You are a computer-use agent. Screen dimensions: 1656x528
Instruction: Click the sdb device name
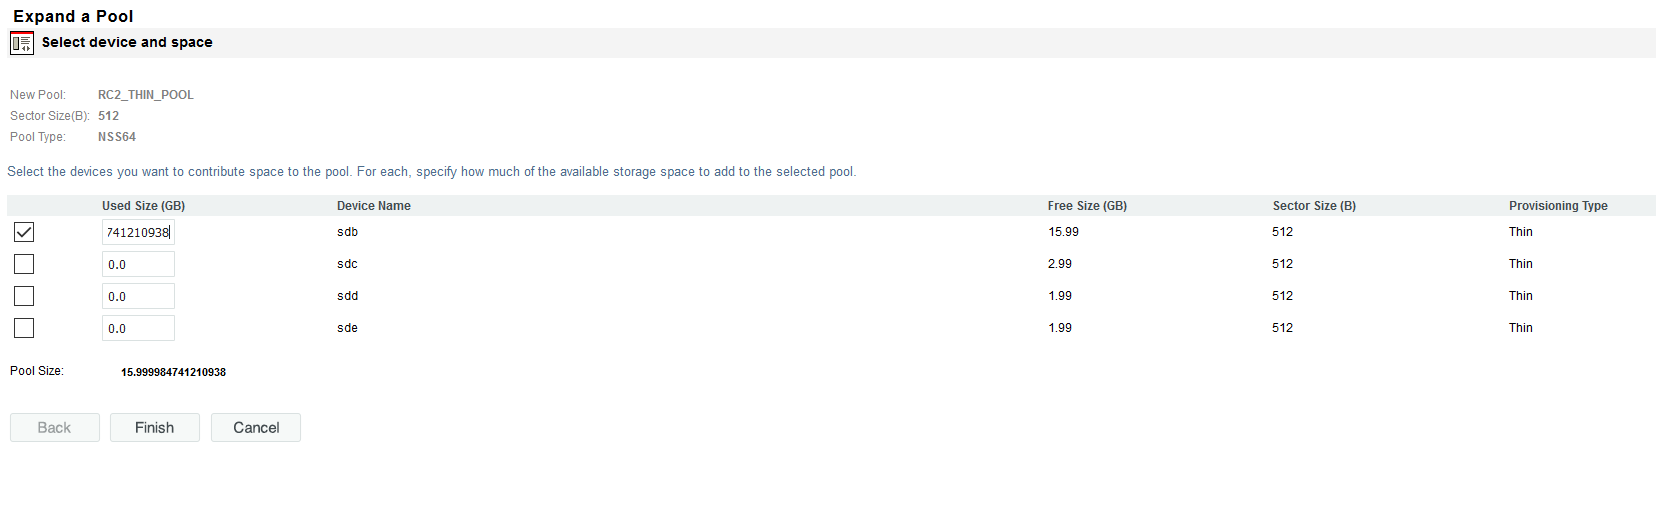(347, 232)
